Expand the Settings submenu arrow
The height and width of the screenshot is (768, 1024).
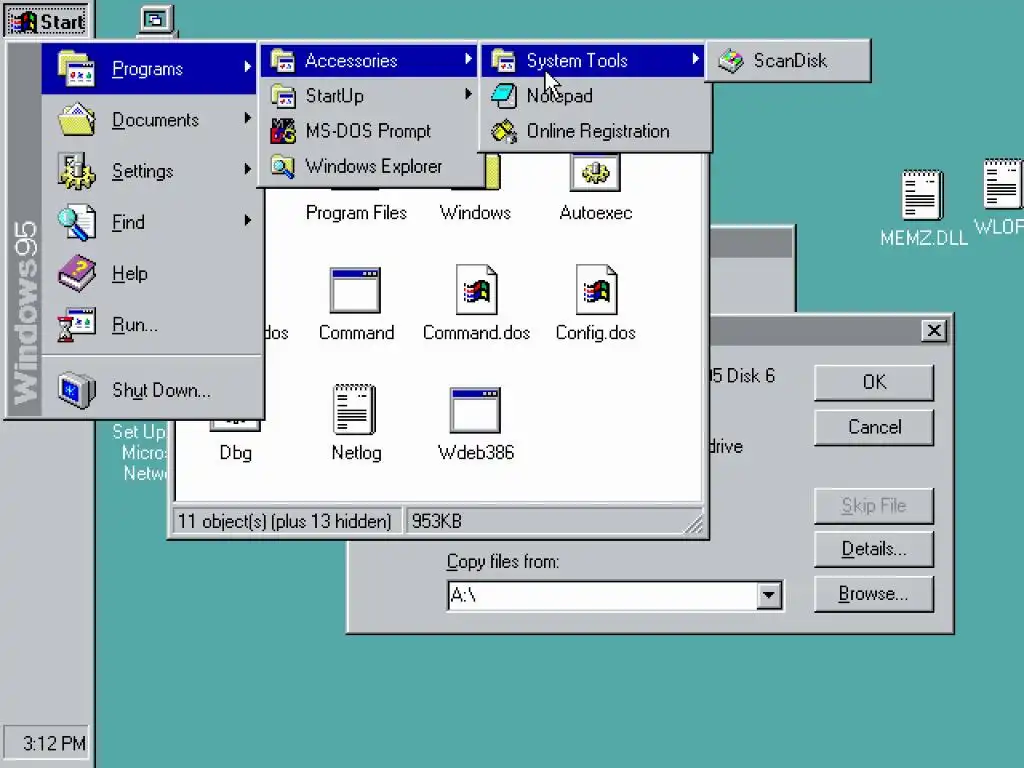tap(248, 168)
